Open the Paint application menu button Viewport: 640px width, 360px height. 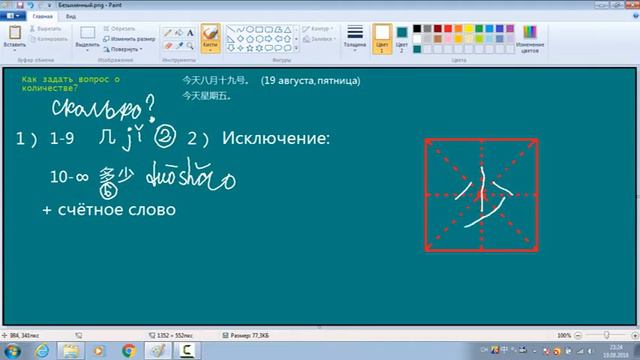(13, 16)
